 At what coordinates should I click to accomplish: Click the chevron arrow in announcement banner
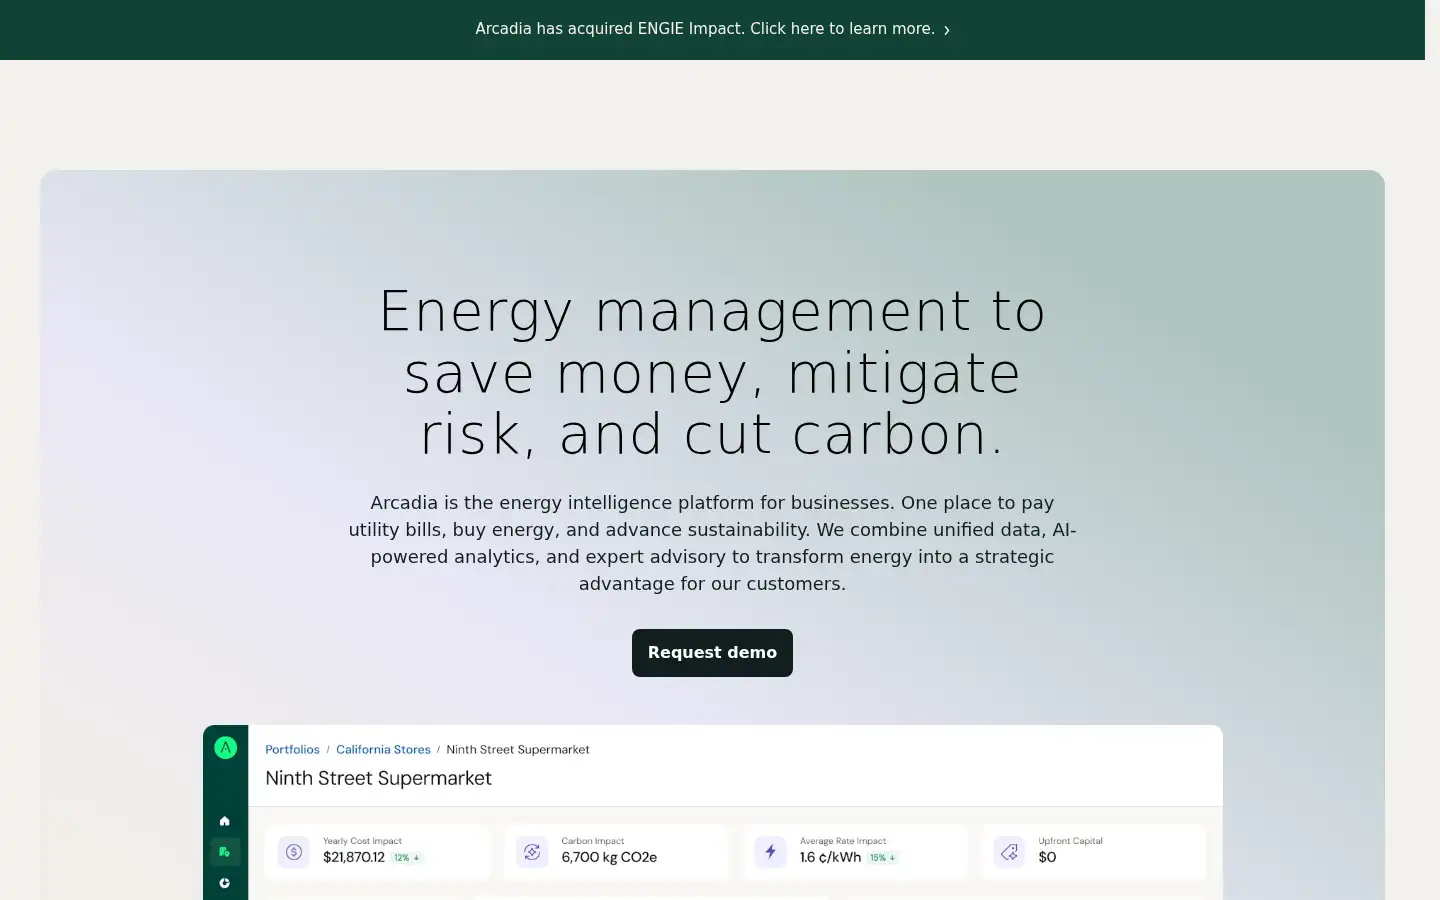tap(946, 30)
